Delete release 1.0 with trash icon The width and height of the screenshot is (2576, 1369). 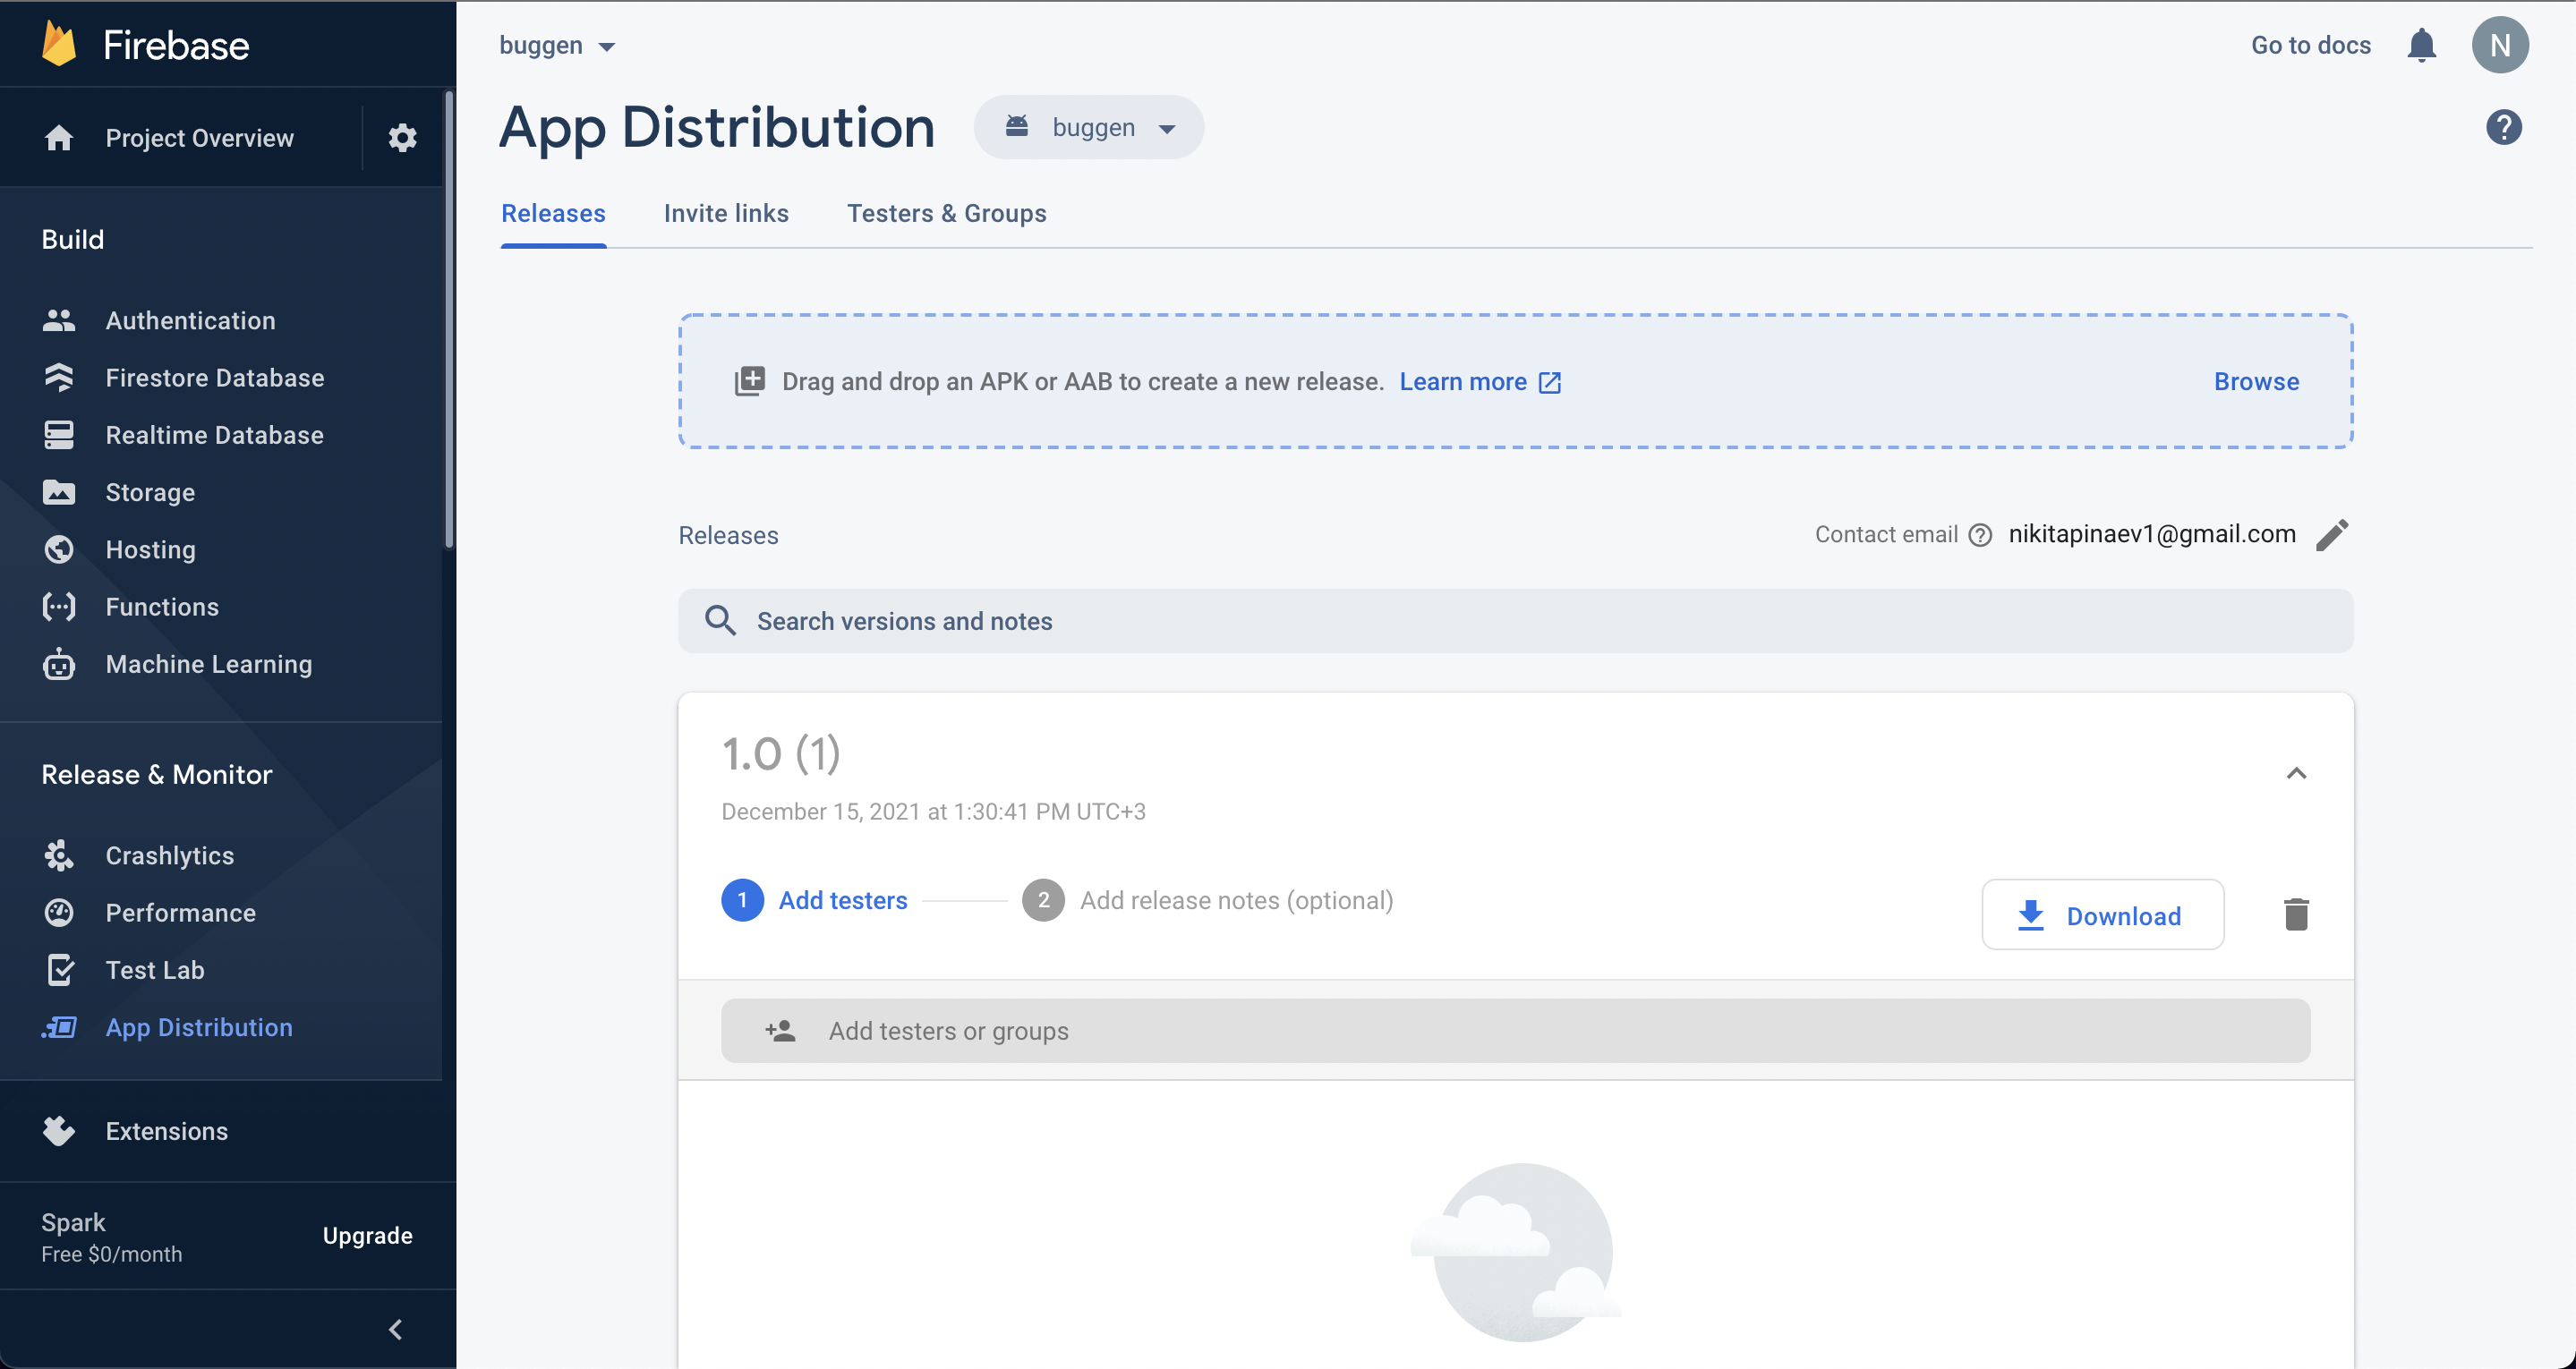click(x=2296, y=913)
